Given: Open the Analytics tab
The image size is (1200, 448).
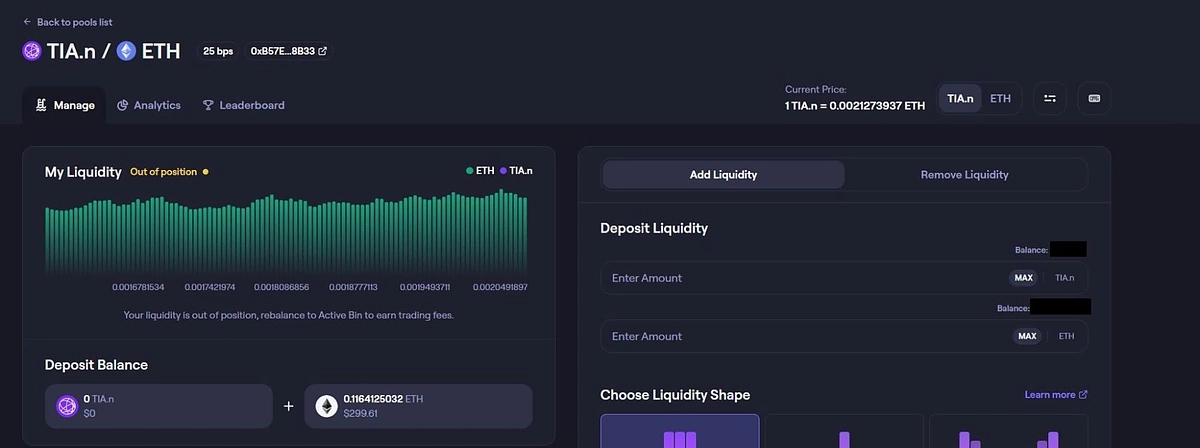Looking at the screenshot, I should (148, 105).
